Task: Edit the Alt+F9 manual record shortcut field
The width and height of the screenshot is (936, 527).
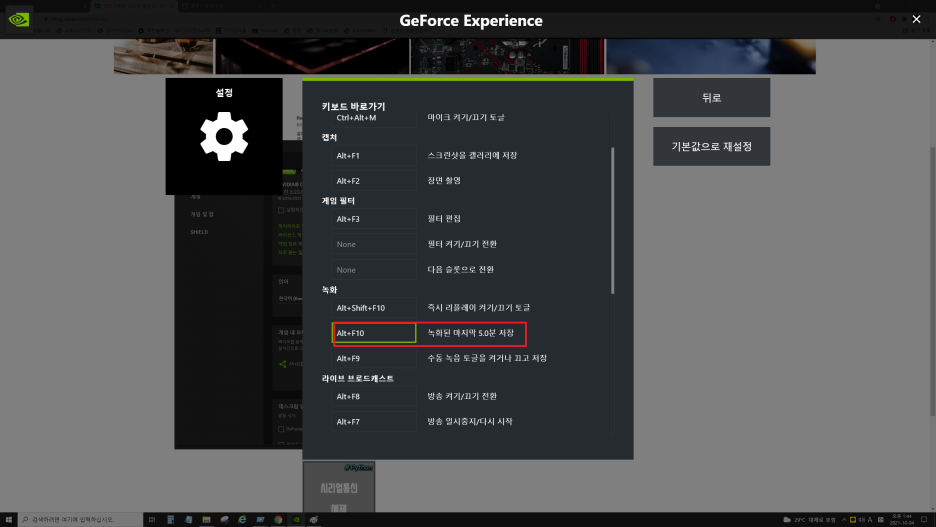Action: [x=374, y=359]
